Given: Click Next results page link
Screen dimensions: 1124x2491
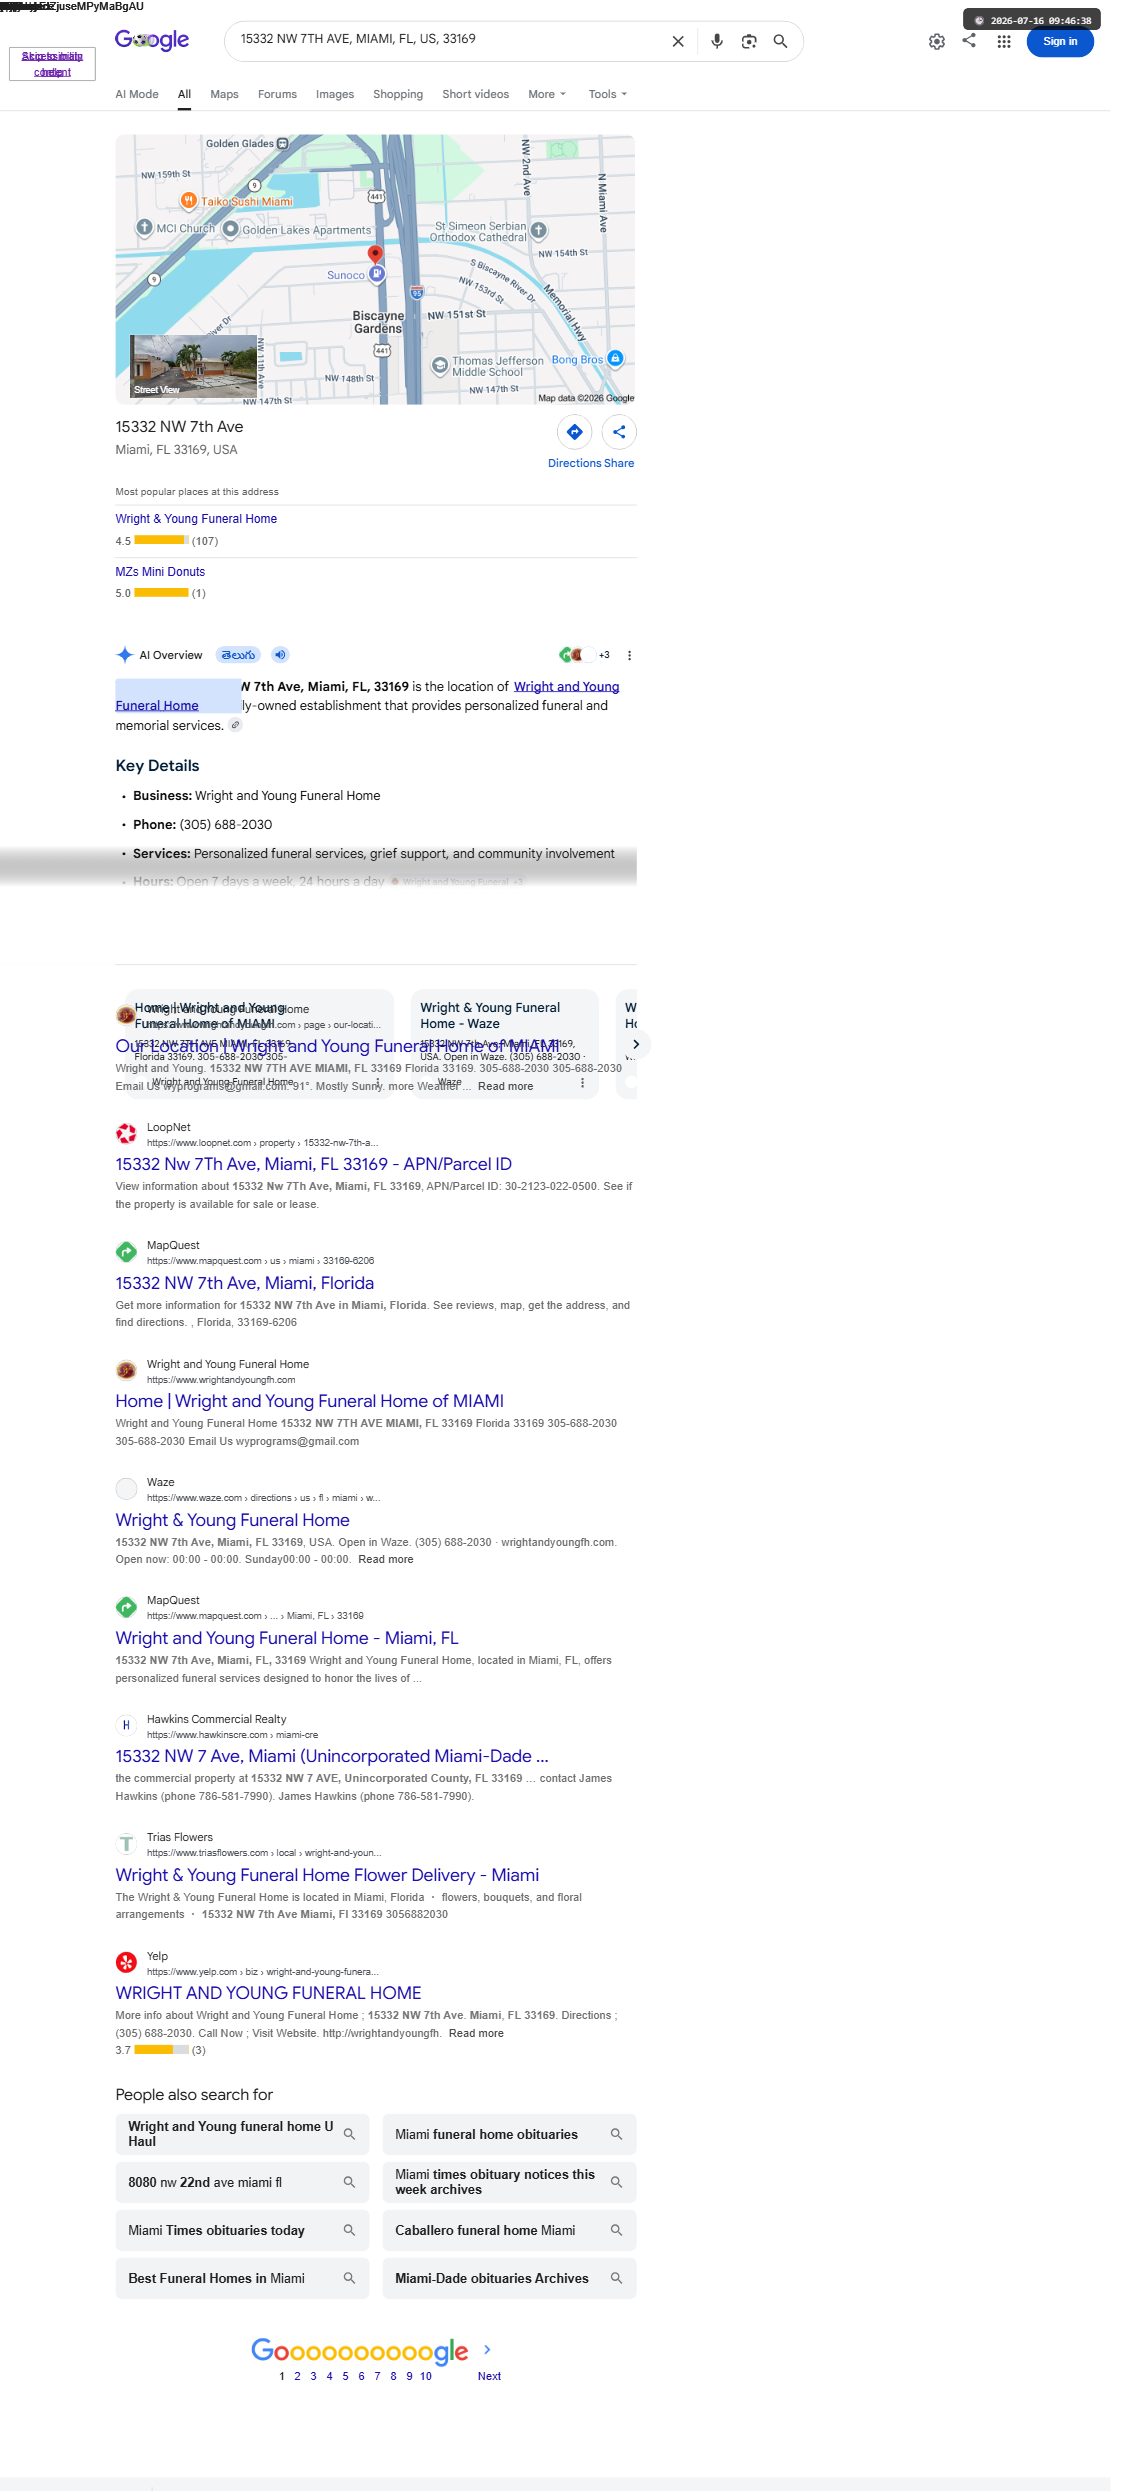Looking at the screenshot, I should coord(489,2376).
